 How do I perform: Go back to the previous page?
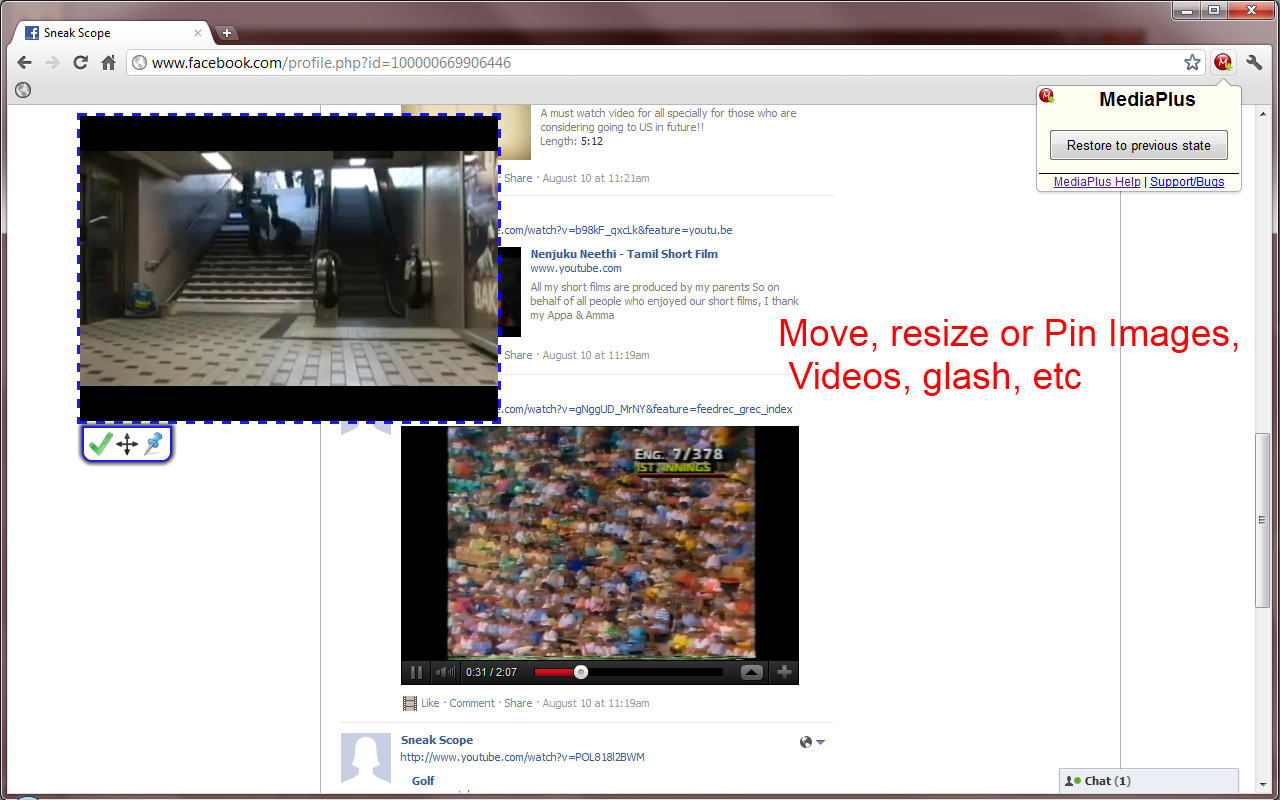coord(25,62)
